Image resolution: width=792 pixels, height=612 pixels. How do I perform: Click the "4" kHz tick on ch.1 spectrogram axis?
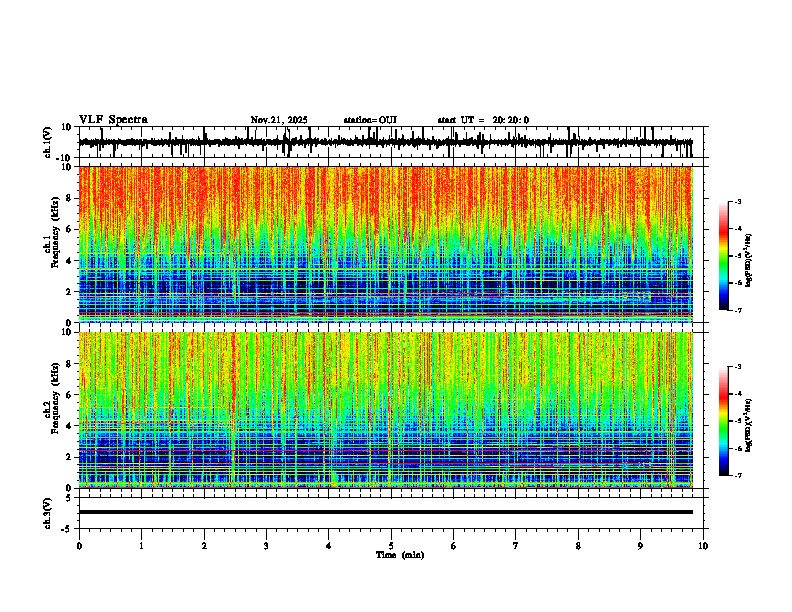tap(70, 261)
